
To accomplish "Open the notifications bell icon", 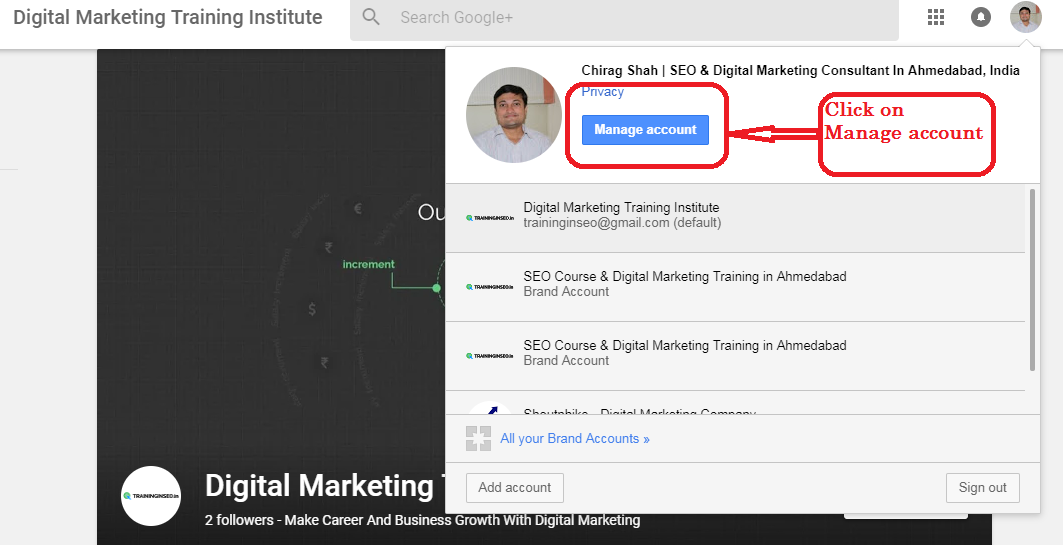I will 980,17.
